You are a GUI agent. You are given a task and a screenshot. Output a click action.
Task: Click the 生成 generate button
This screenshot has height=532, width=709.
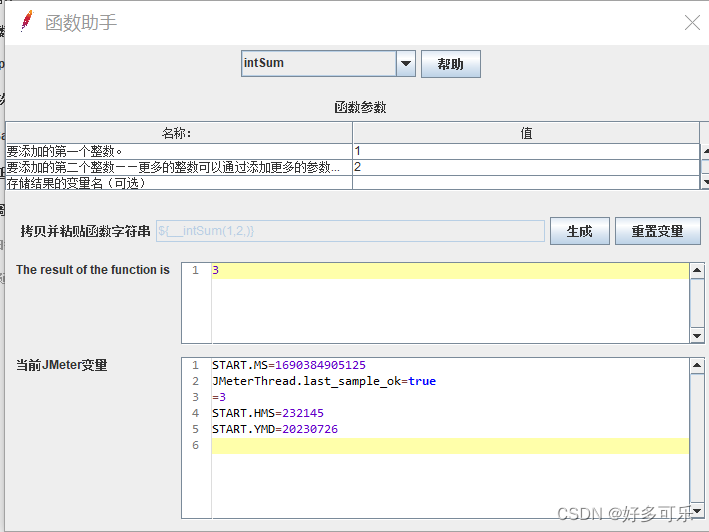click(x=579, y=231)
